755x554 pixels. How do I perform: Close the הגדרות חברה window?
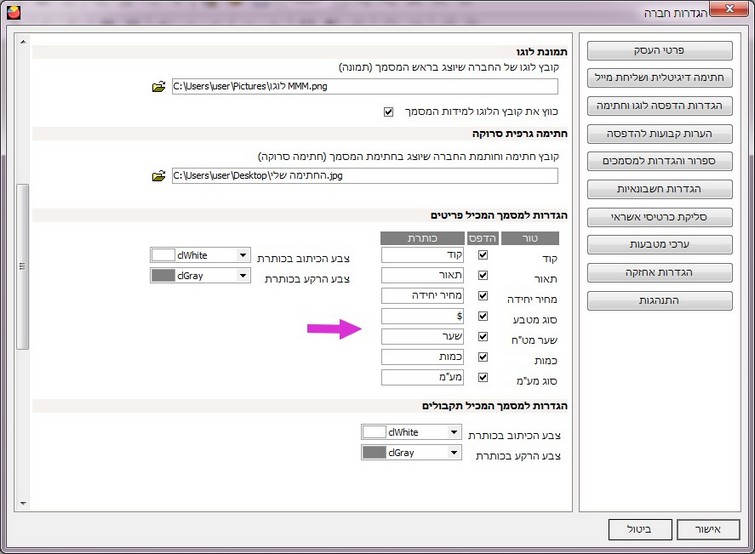coord(729,9)
